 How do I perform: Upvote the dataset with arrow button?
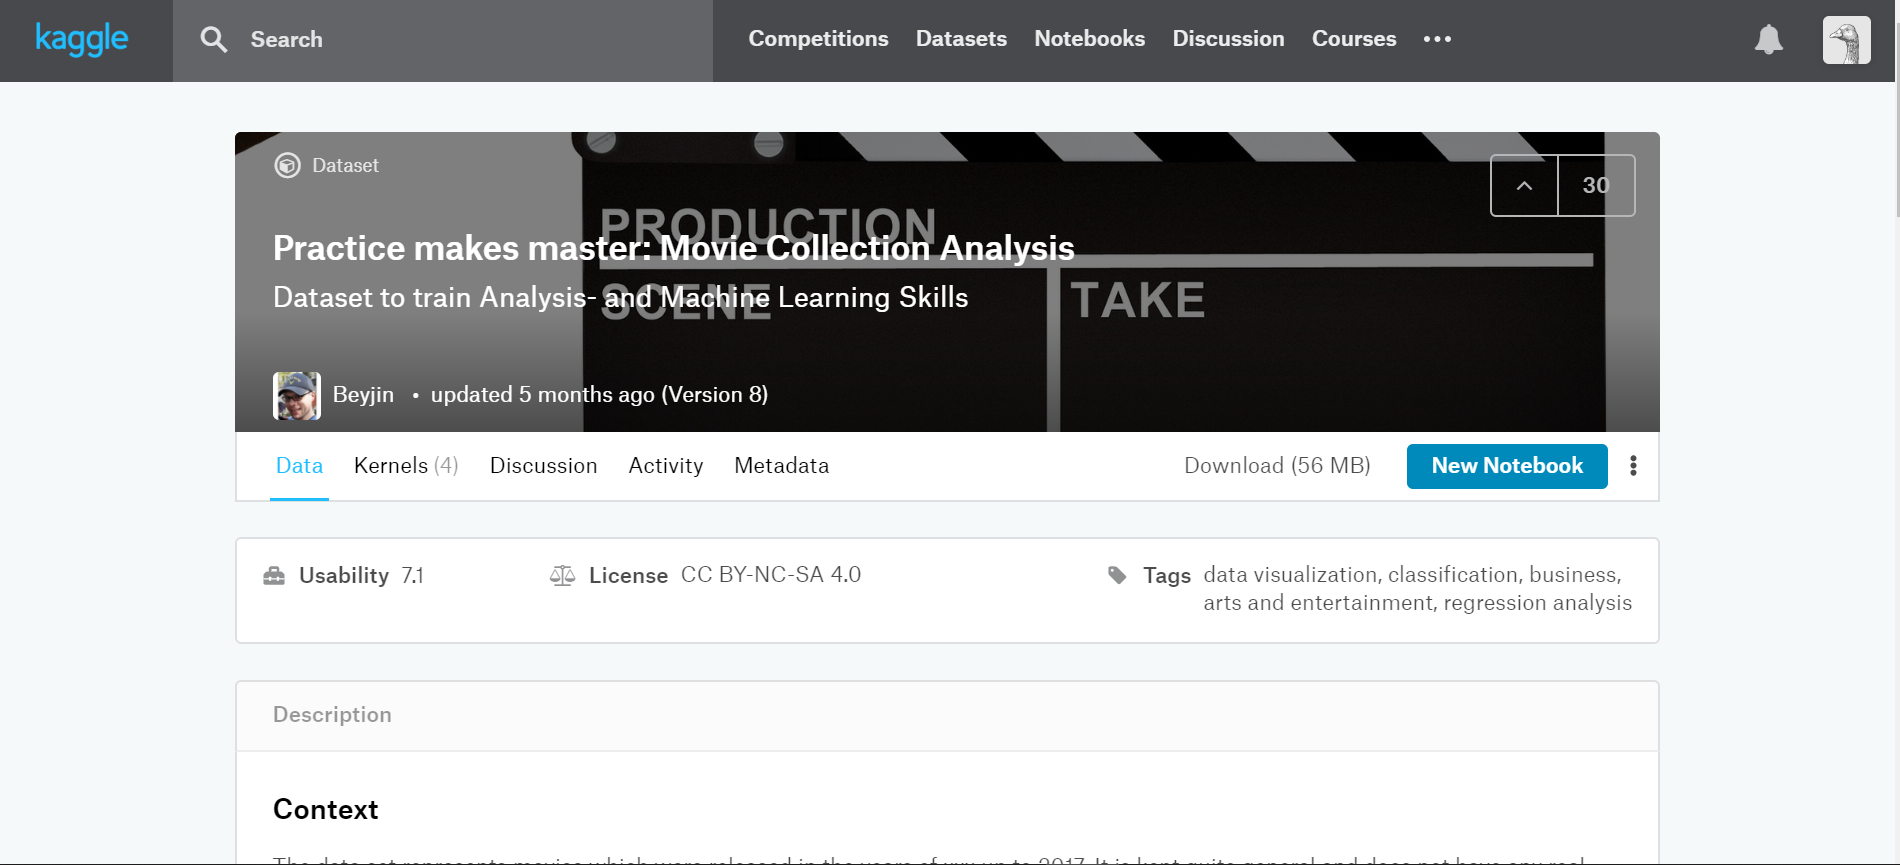pos(1524,185)
